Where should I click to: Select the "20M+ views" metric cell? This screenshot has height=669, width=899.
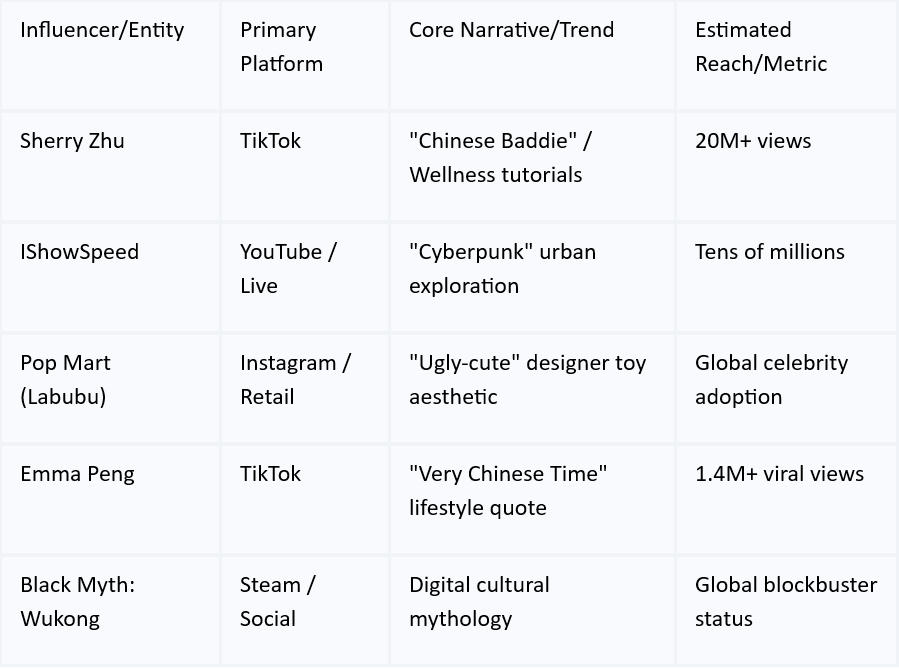753,141
